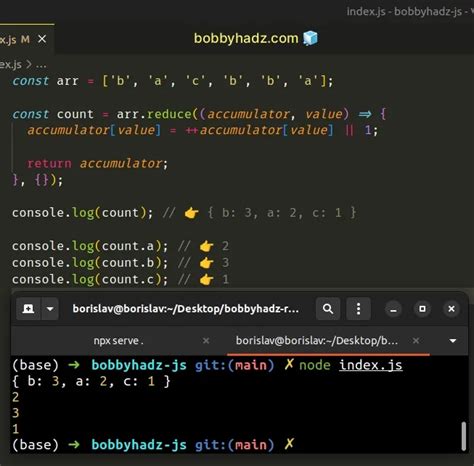Click the word reduce in the code
474x466 pixels.
pyautogui.click(x=169, y=114)
